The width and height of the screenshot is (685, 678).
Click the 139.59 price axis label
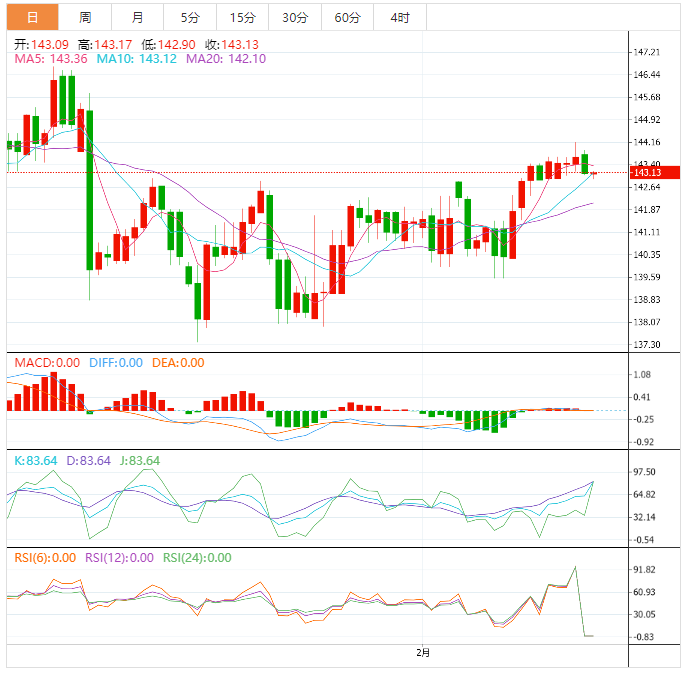pyautogui.click(x=647, y=277)
